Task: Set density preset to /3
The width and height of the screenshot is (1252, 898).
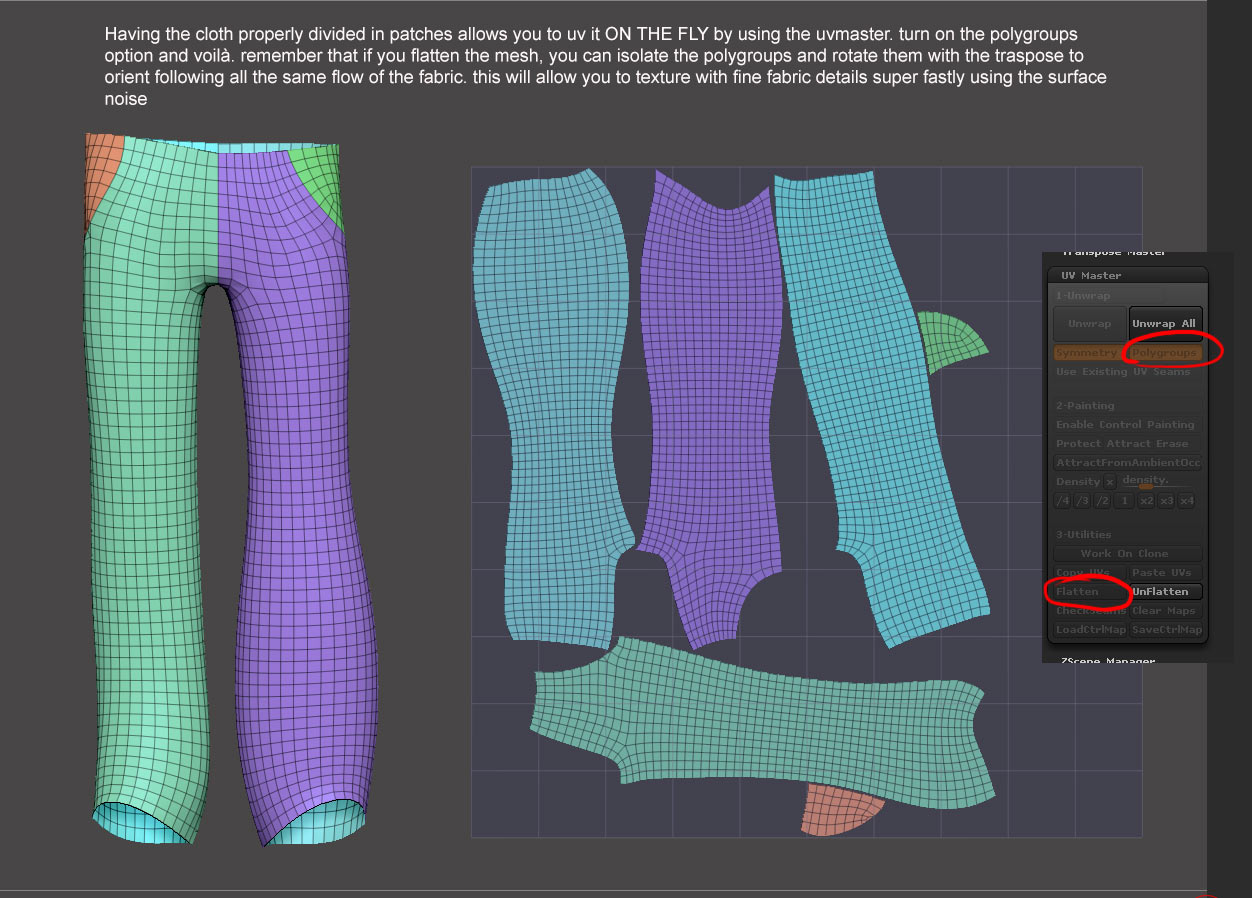Action: (x=1082, y=501)
